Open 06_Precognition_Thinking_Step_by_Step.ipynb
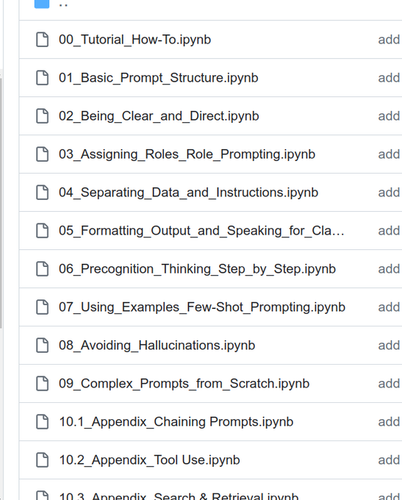This screenshot has height=500, width=402. pyautogui.click(x=197, y=269)
